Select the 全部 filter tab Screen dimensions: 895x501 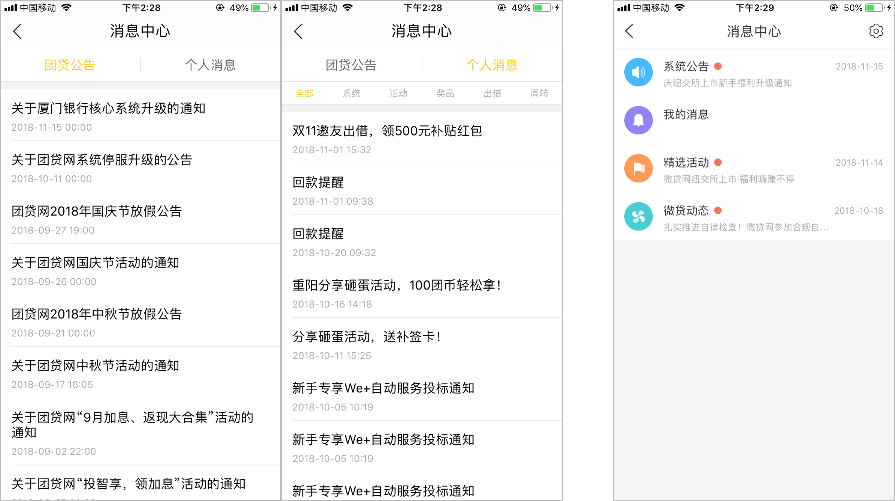(x=305, y=93)
